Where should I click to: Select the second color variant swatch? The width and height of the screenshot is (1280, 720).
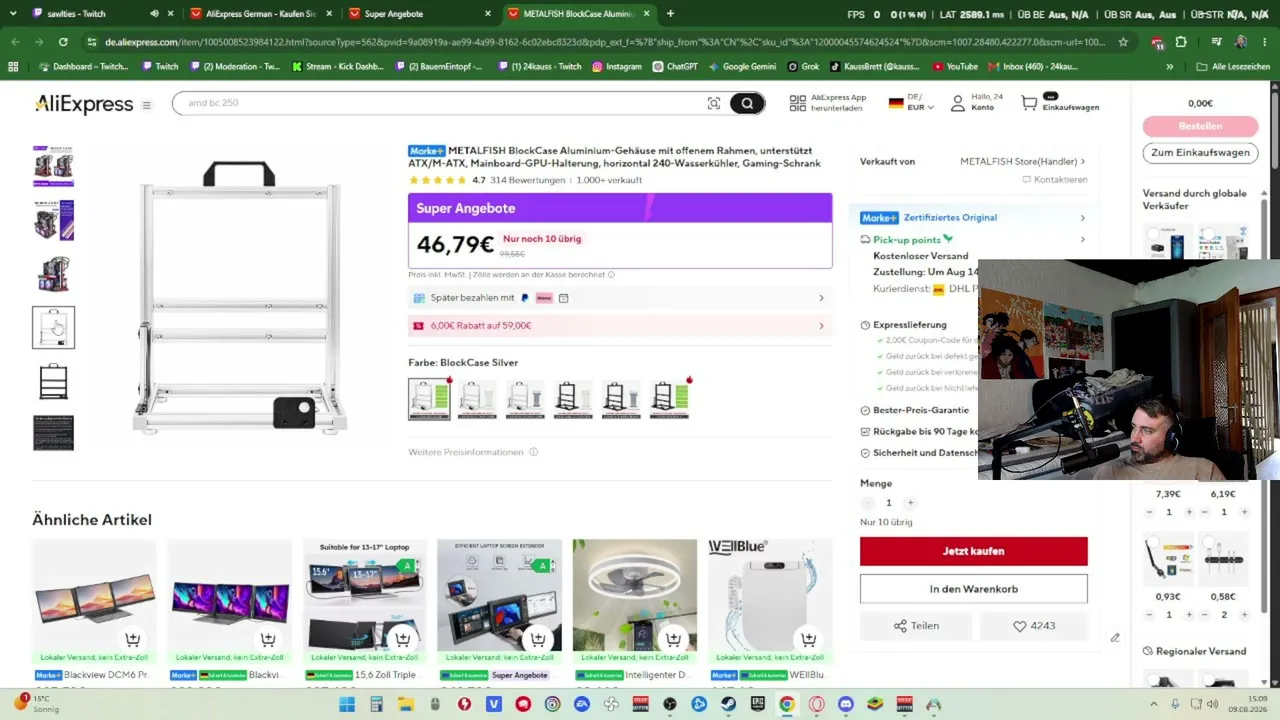coord(477,399)
